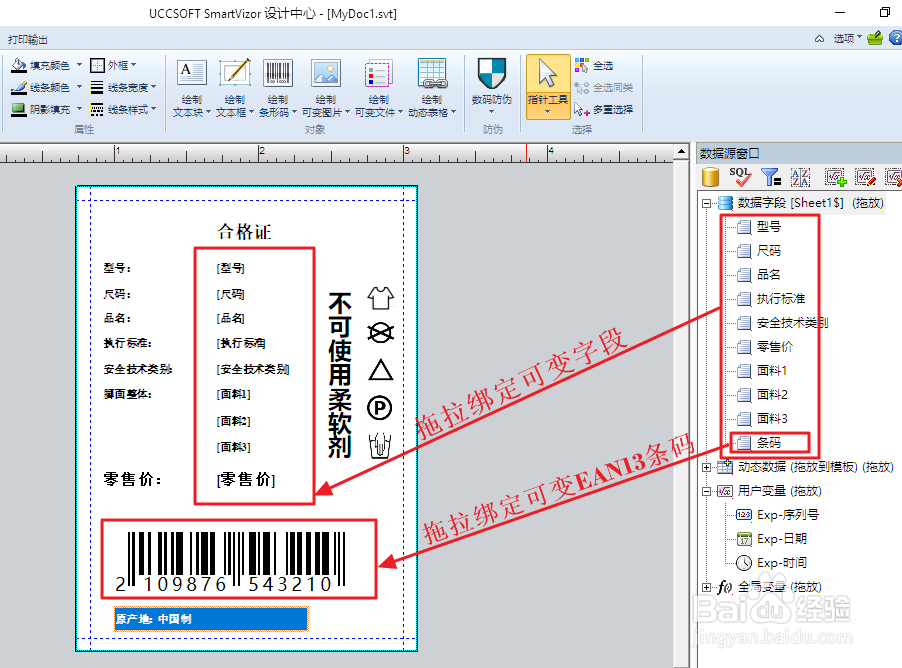The width and height of the screenshot is (902, 668).
Task: Select the [零售价] variable field on label
Action: 246,479
